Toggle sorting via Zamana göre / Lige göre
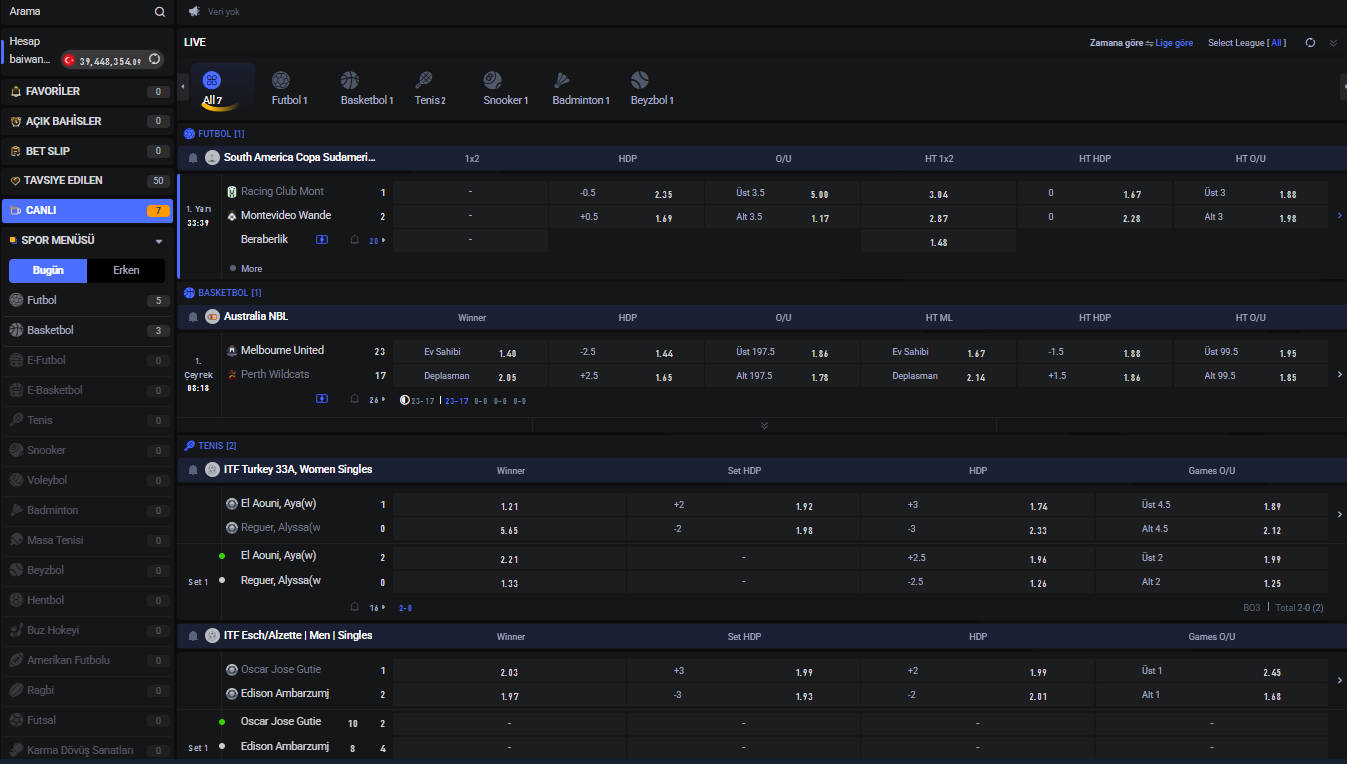 [x=1141, y=43]
